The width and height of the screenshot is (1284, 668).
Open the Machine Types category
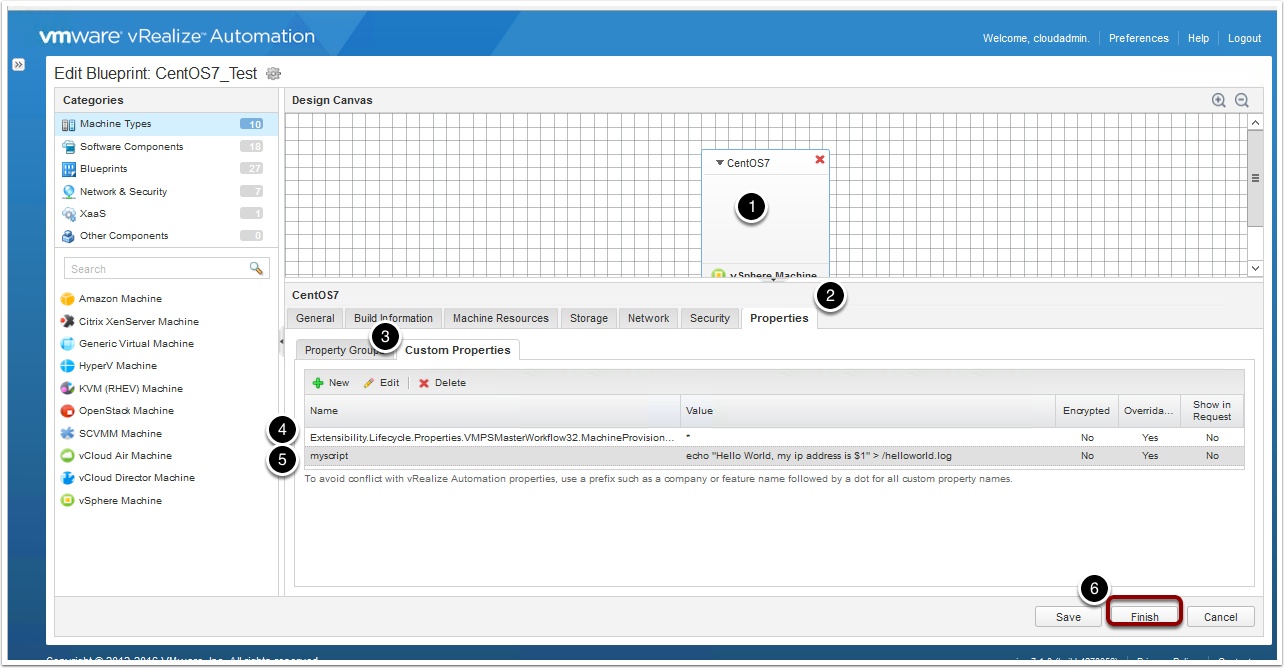pyautogui.click(x=166, y=124)
